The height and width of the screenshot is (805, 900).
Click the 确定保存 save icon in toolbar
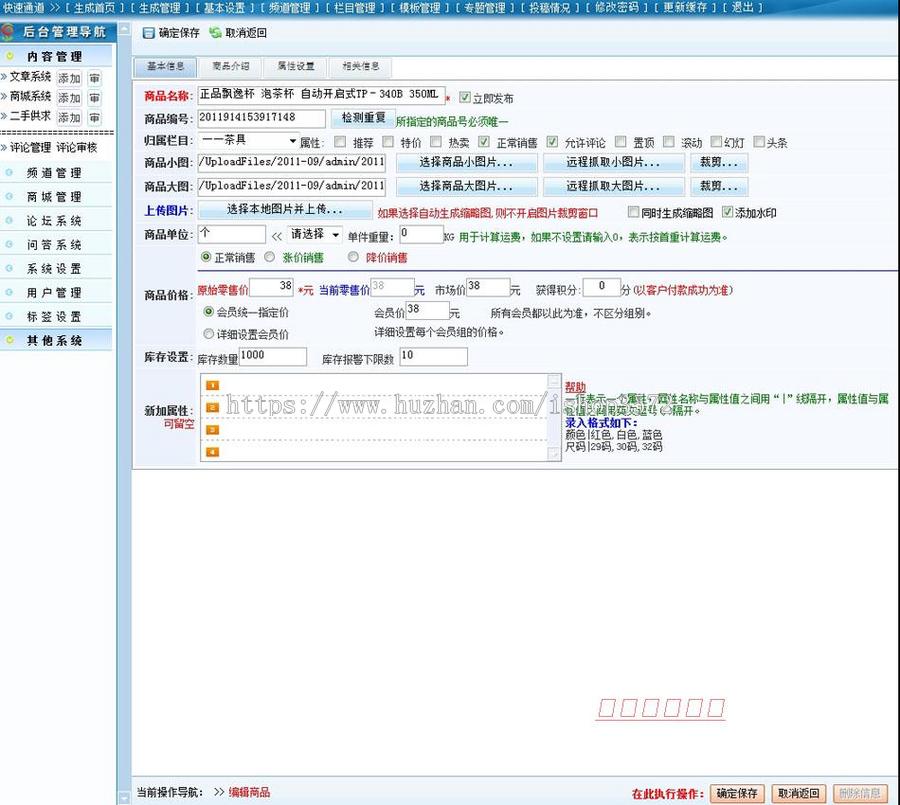click(x=147, y=32)
